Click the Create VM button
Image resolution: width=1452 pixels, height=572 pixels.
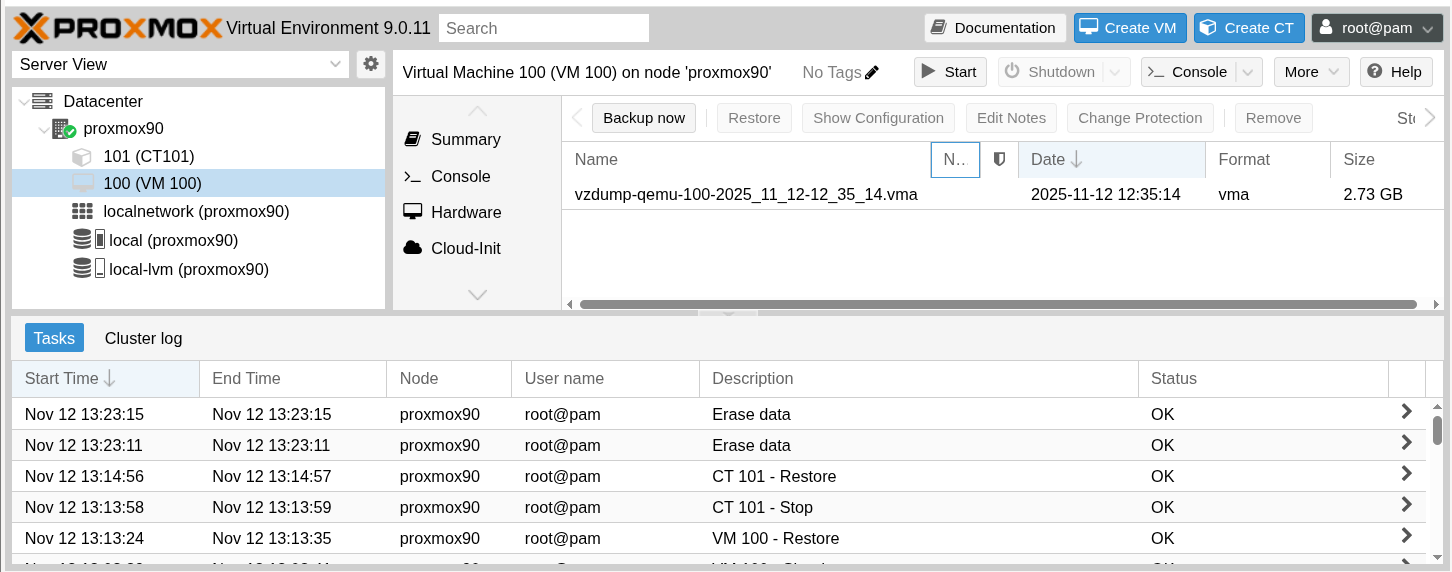1130,28
